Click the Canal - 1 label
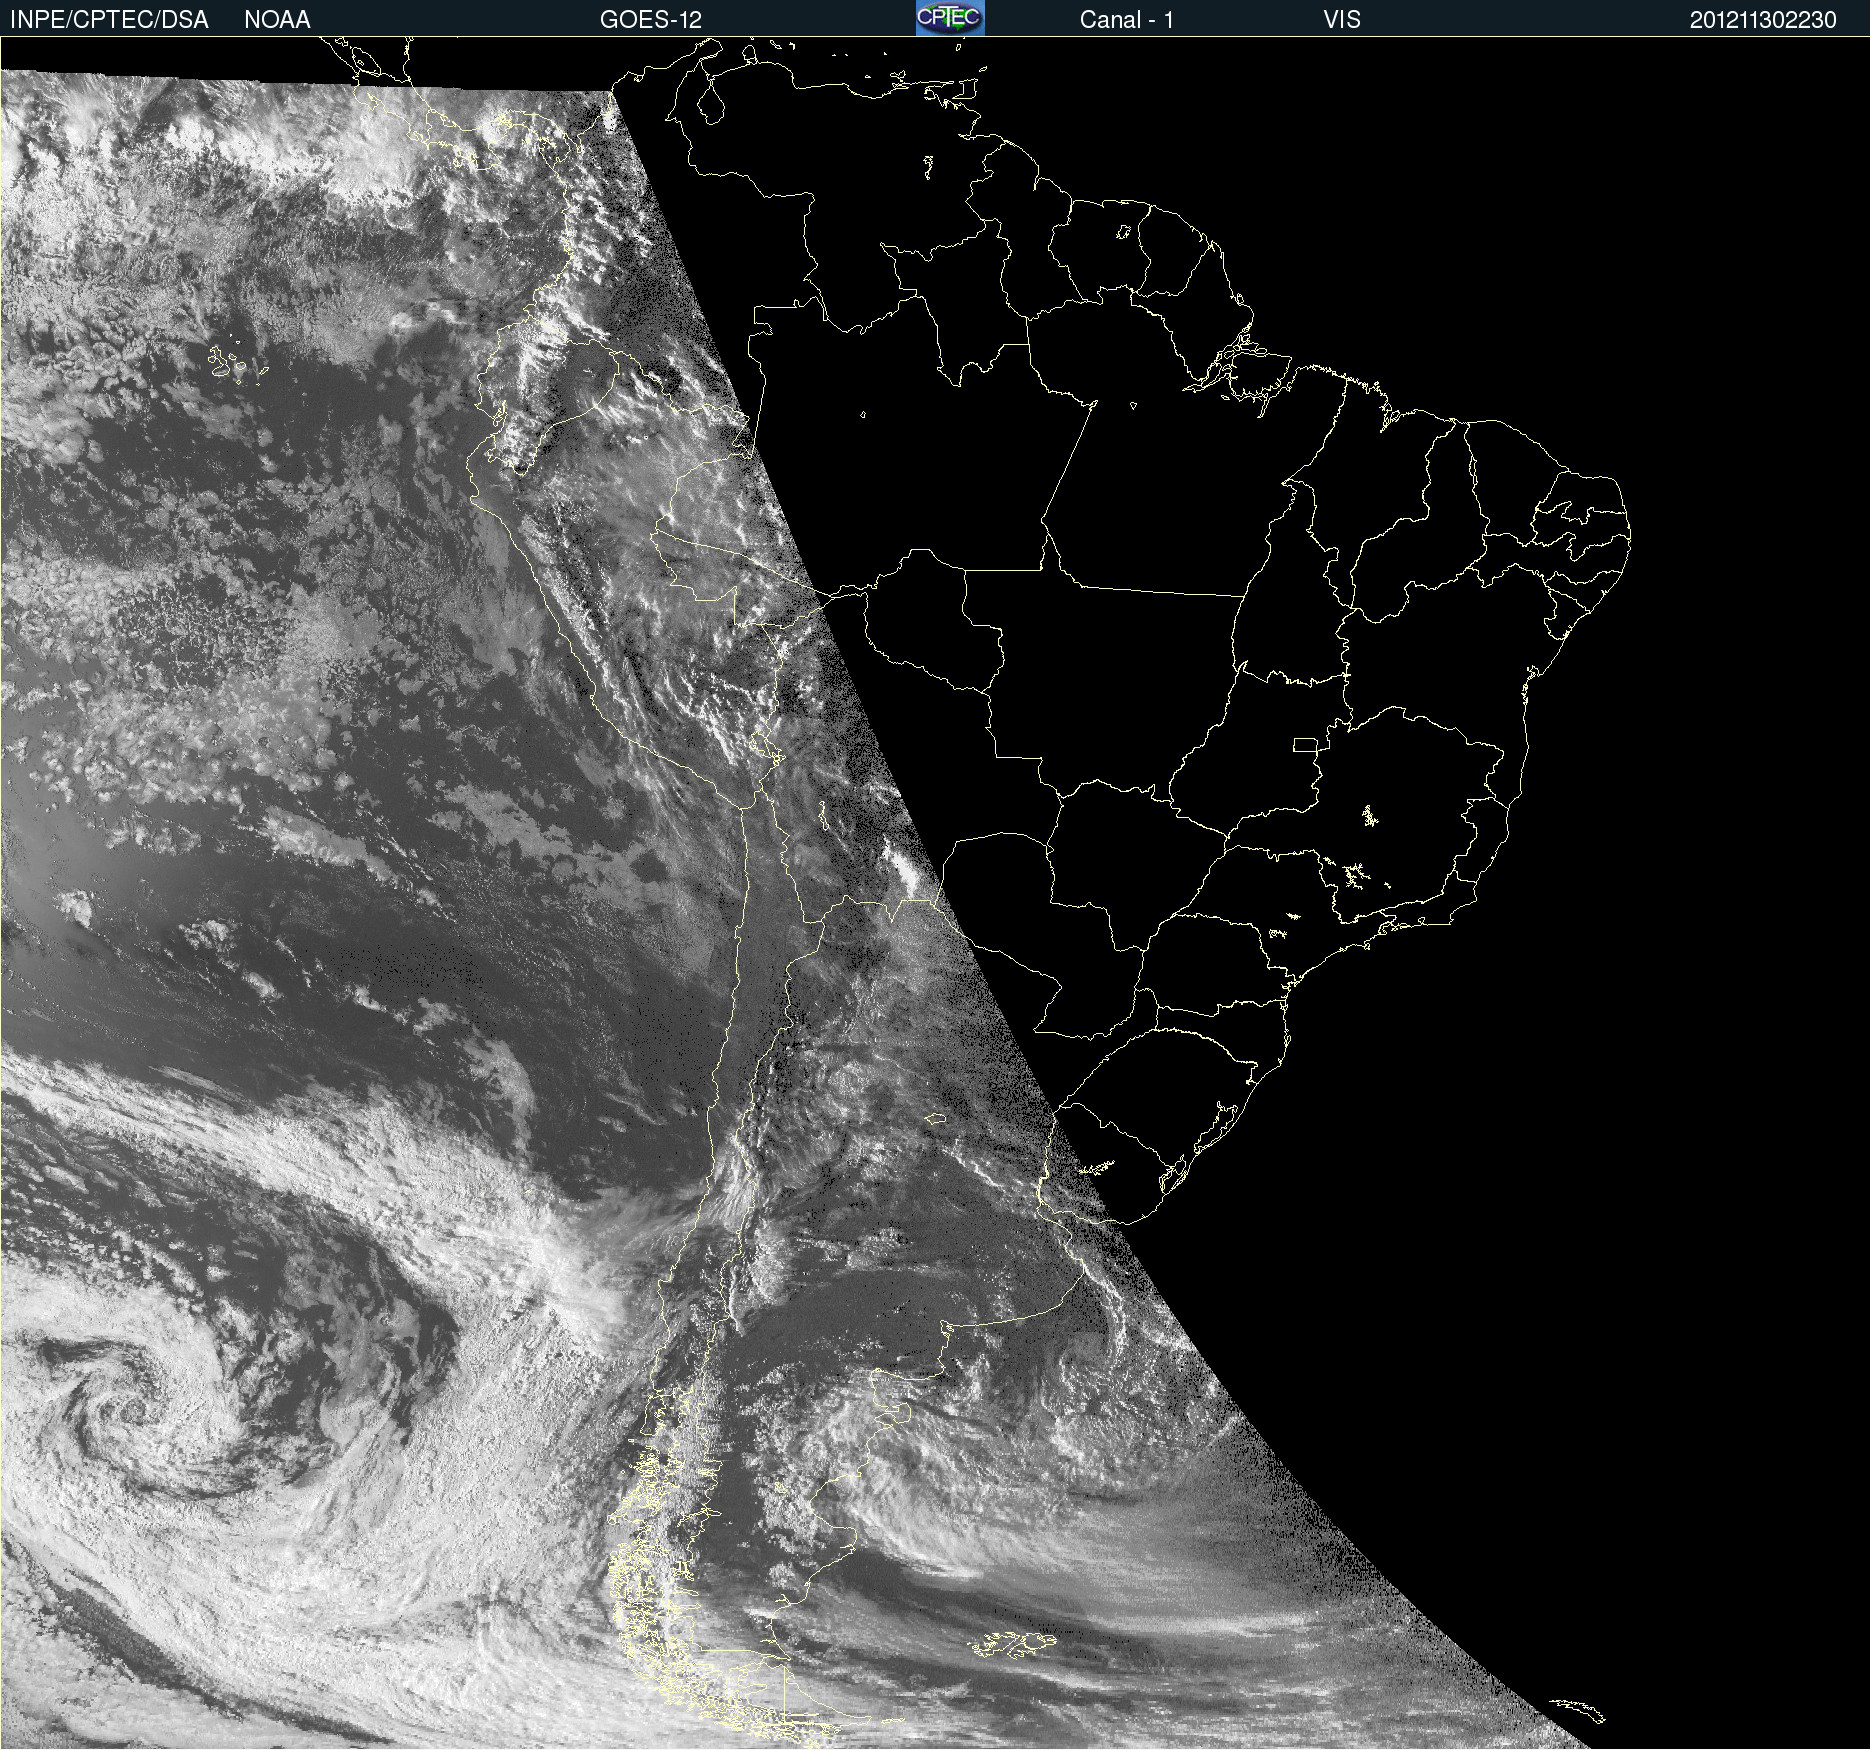The image size is (1870, 1750). (x=1126, y=20)
